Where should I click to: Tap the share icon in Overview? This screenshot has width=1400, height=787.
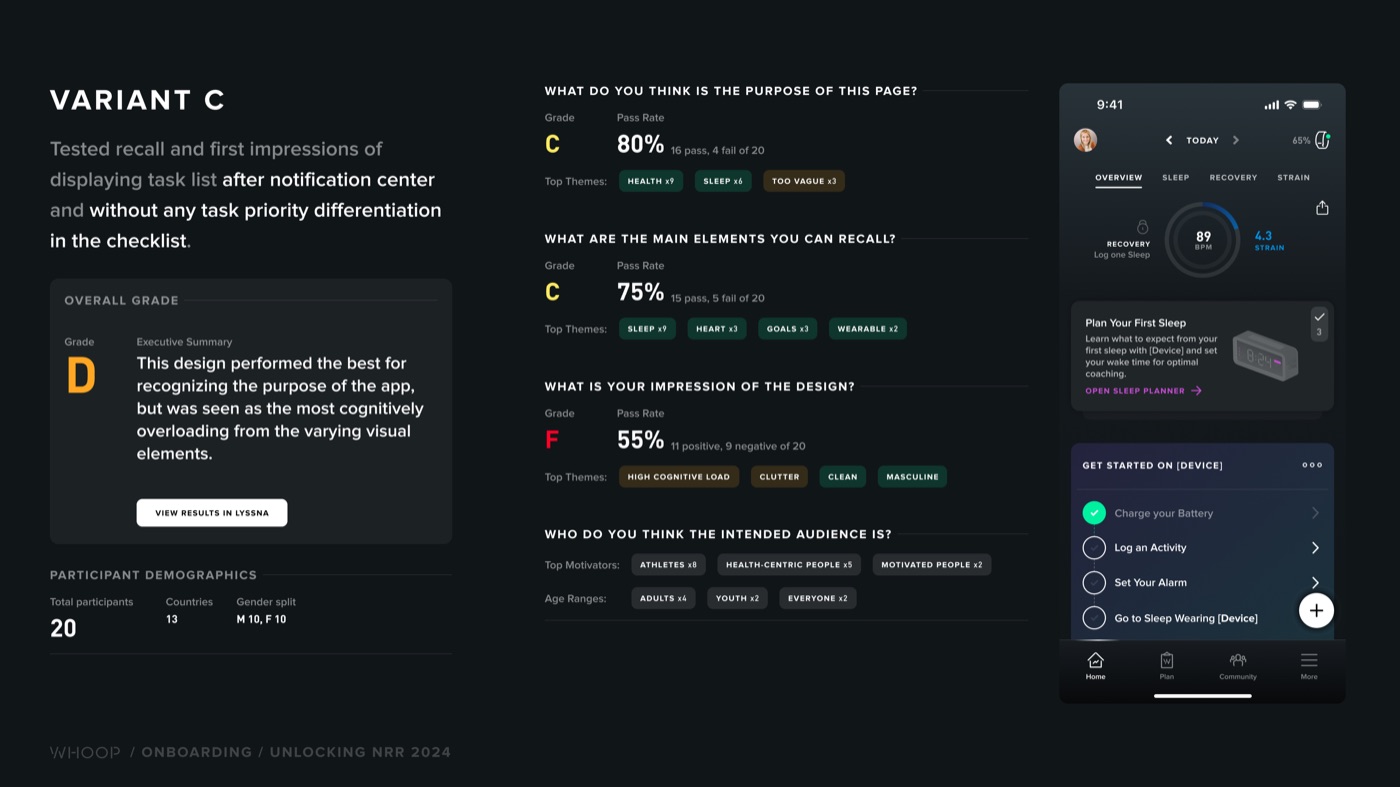click(x=1322, y=208)
